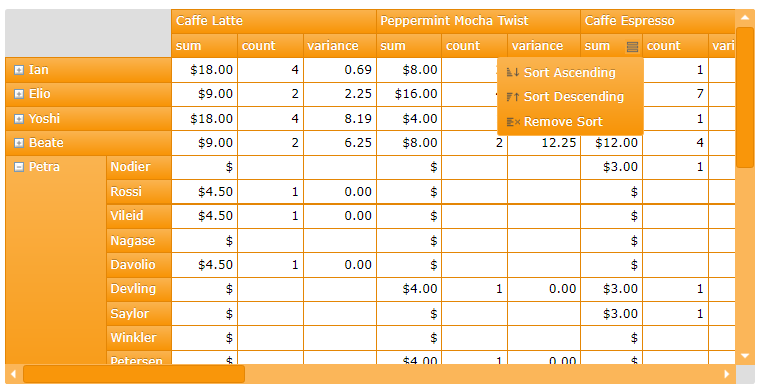
Task: Expand the Elio row
Action: click(x=19, y=94)
